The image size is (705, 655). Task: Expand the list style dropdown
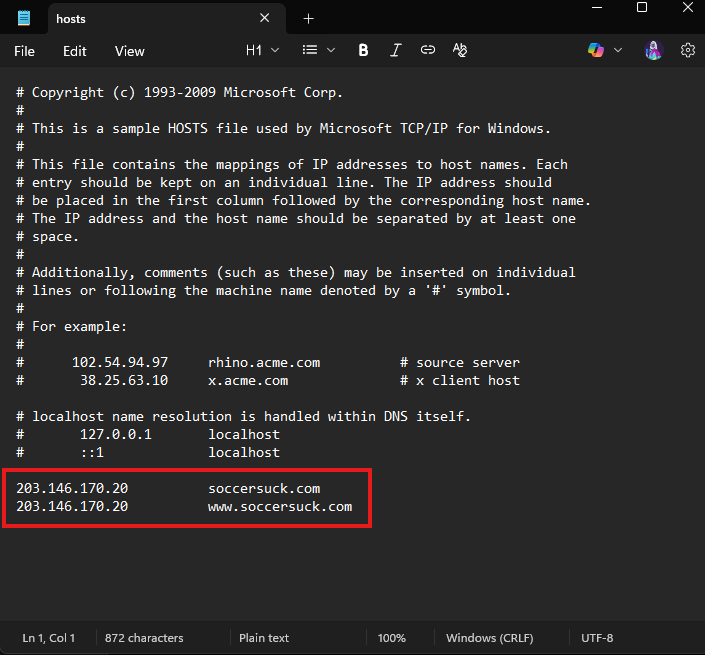(319, 50)
